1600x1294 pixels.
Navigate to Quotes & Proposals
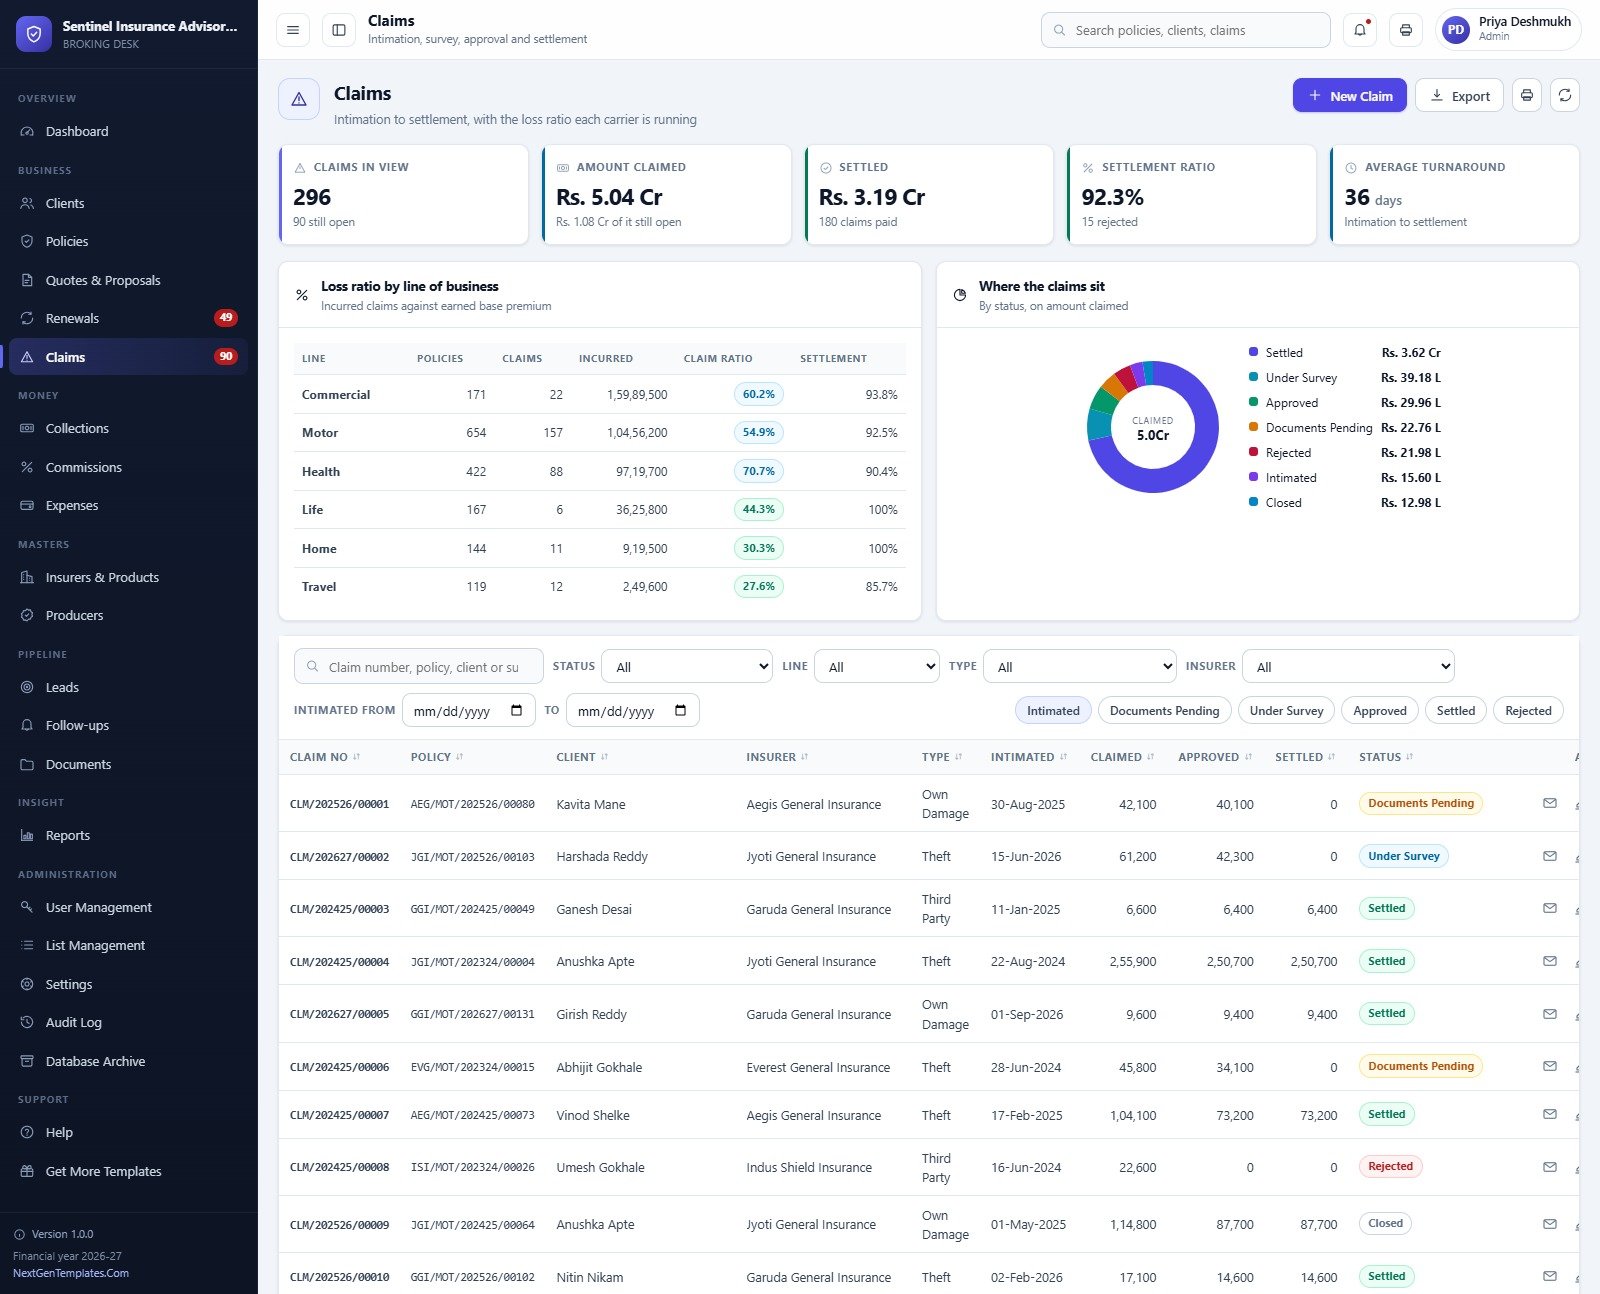128,280
